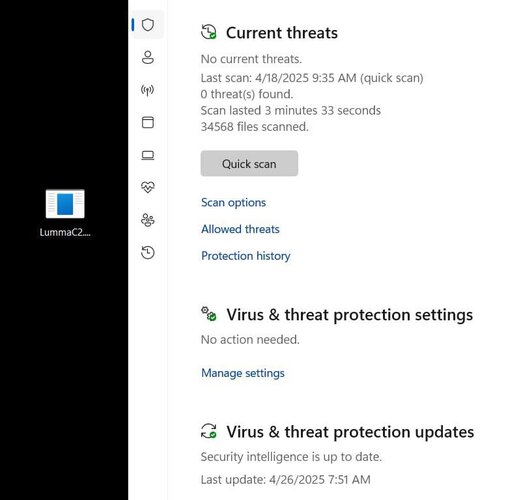Viewport: 508px width, 500px height.
Task: Open Device performance & health heart icon
Action: (x=148, y=187)
